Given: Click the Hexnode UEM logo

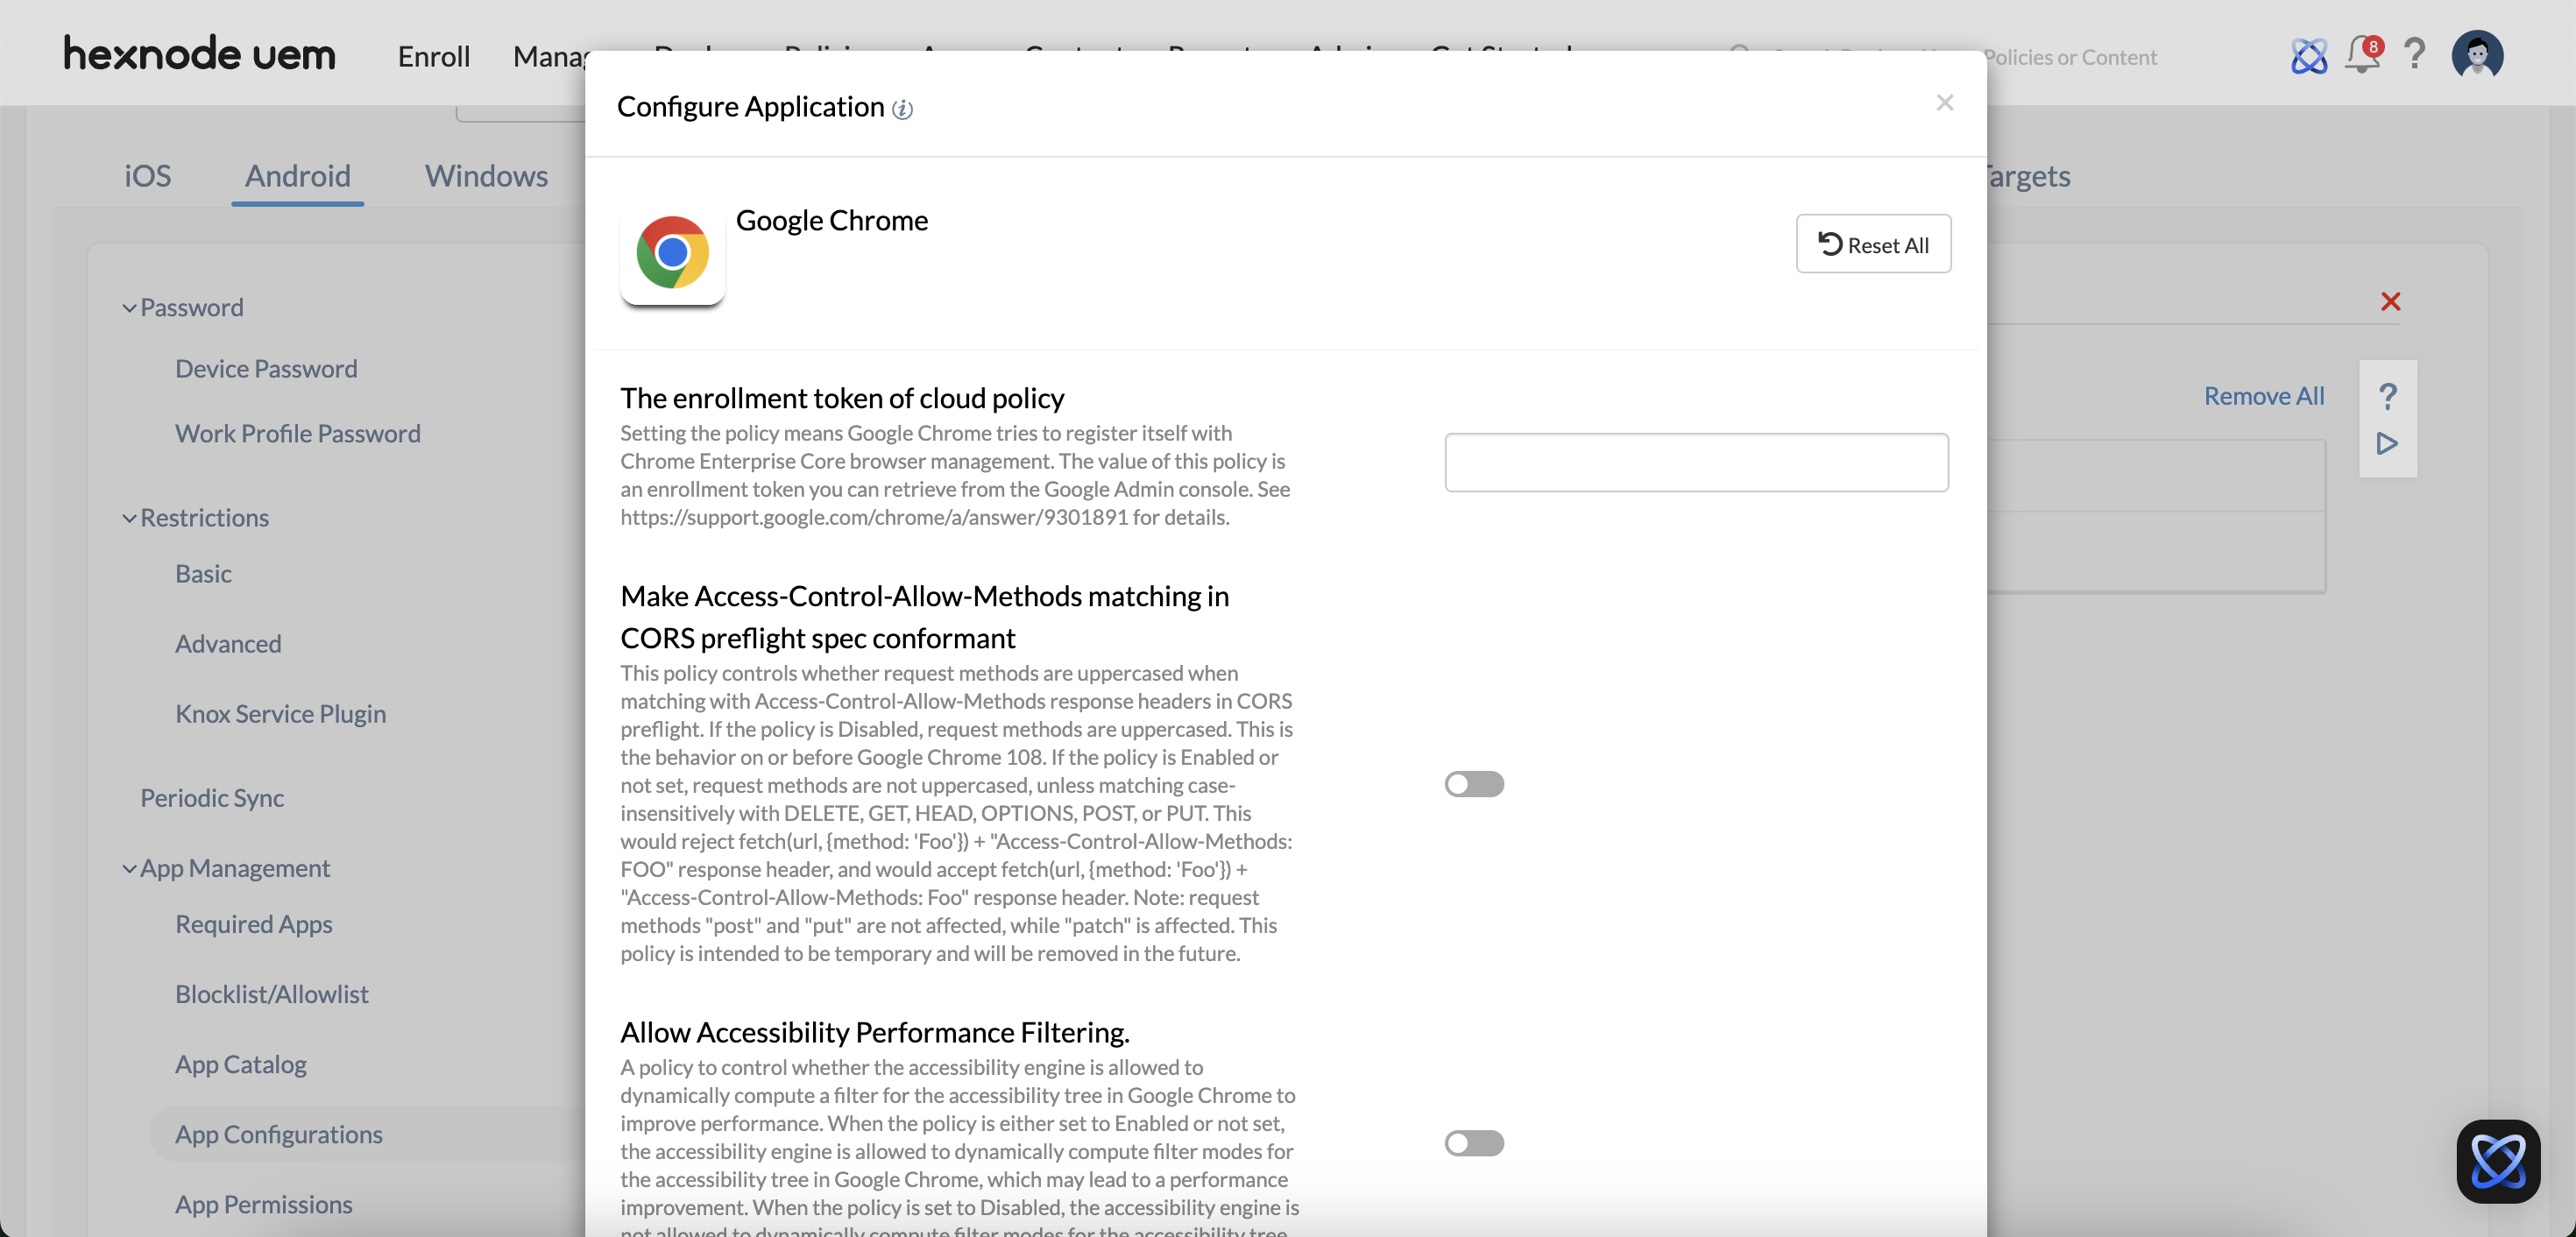Looking at the screenshot, I should coord(199,55).
